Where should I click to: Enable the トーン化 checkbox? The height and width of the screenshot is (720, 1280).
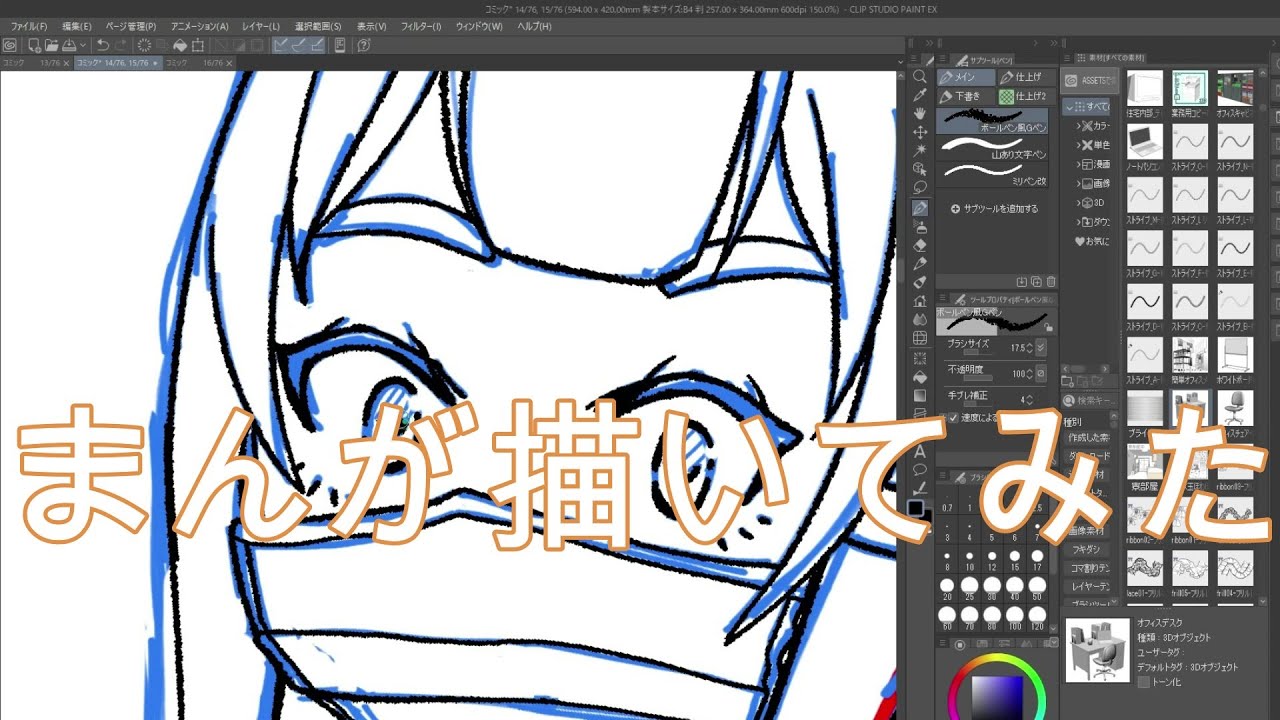pos(1144,682)
